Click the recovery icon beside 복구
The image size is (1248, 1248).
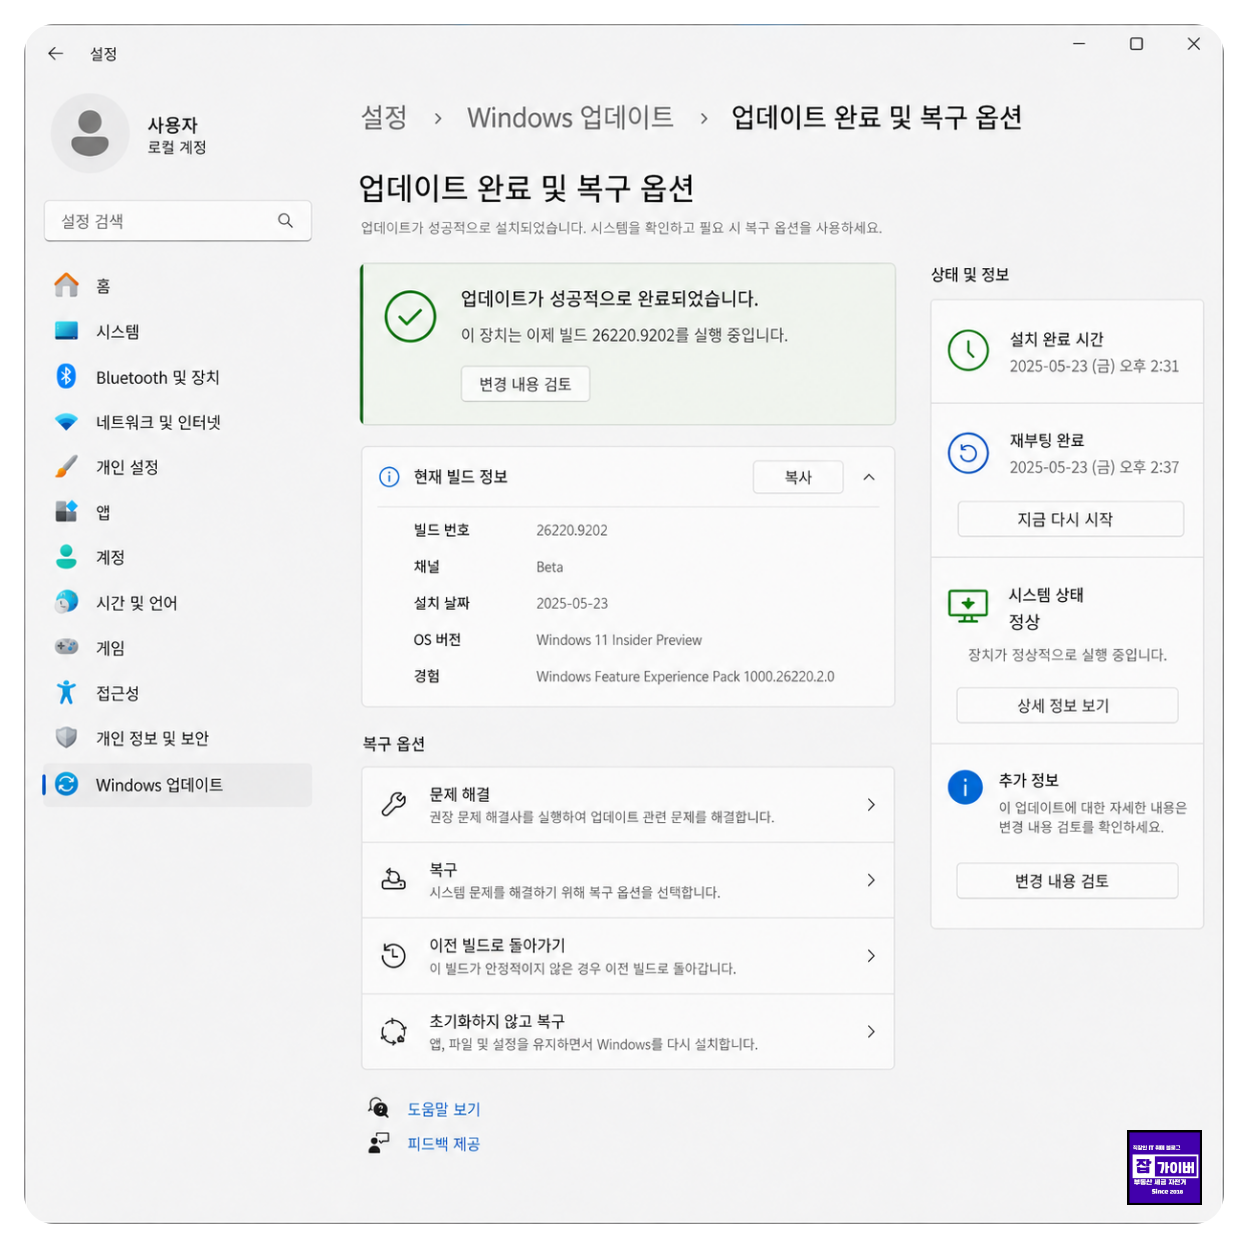tap(394, 880)
